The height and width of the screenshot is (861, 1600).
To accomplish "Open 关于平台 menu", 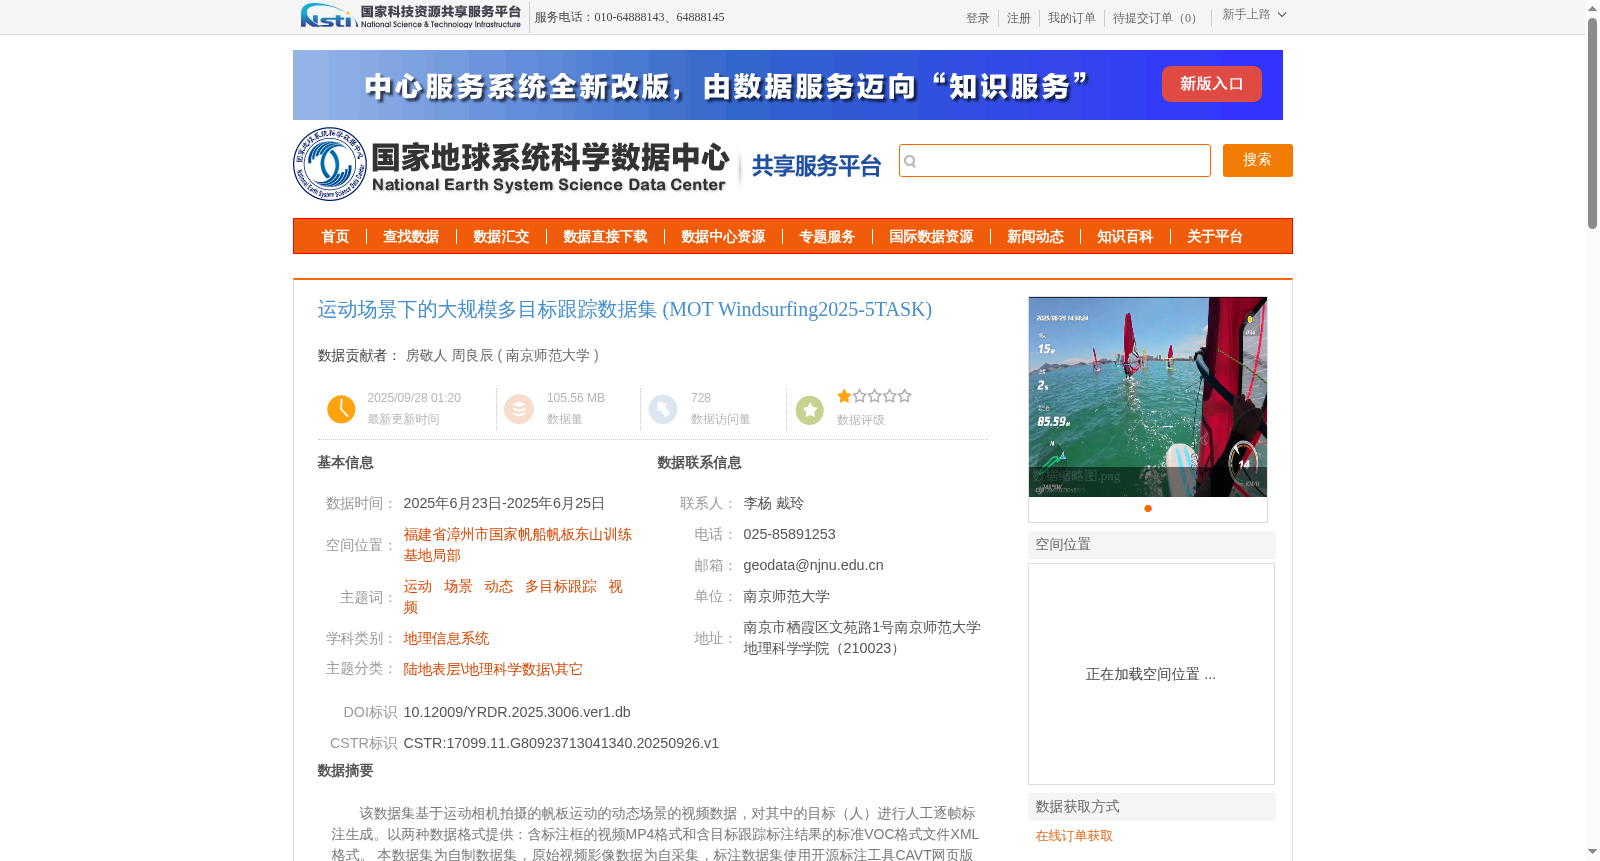I will pos(1215,237).
